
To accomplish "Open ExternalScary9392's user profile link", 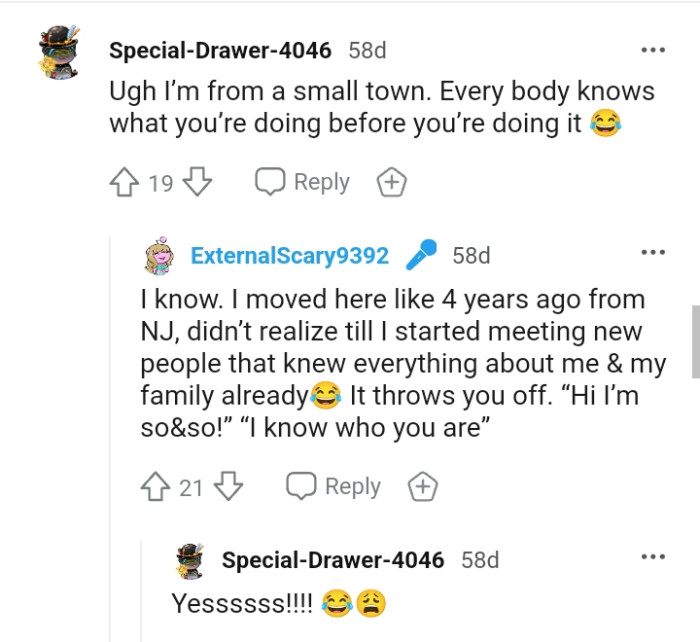I will (x=289, y=255).
